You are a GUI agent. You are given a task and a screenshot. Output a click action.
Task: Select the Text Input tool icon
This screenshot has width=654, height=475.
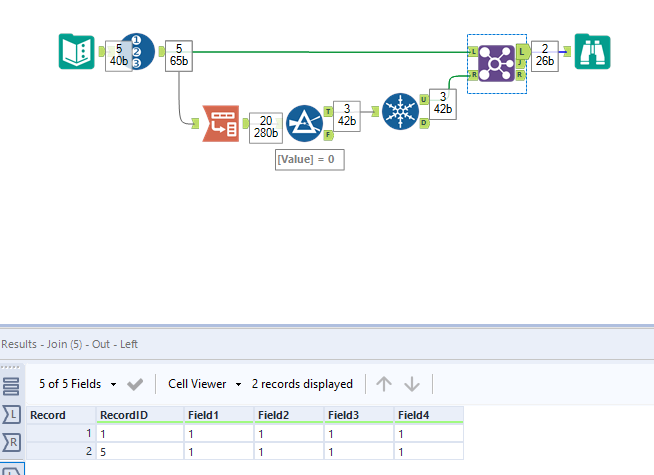pos(77,51)
